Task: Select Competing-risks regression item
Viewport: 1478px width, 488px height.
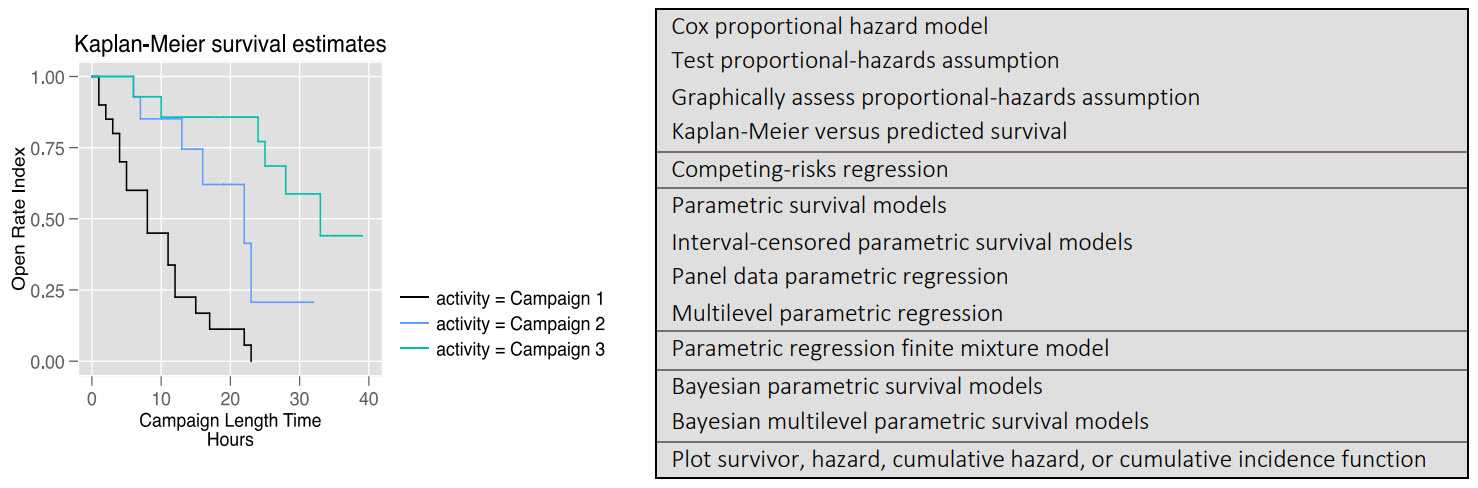Action: coord(810,170)
